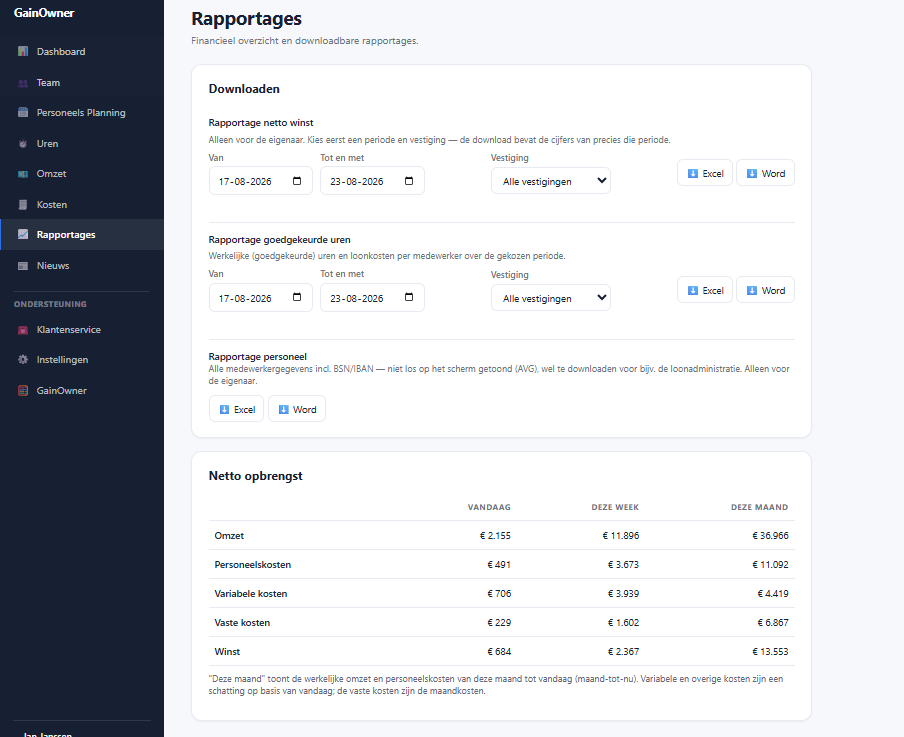Click the Rapportage personeel heading

coord(258,356)
